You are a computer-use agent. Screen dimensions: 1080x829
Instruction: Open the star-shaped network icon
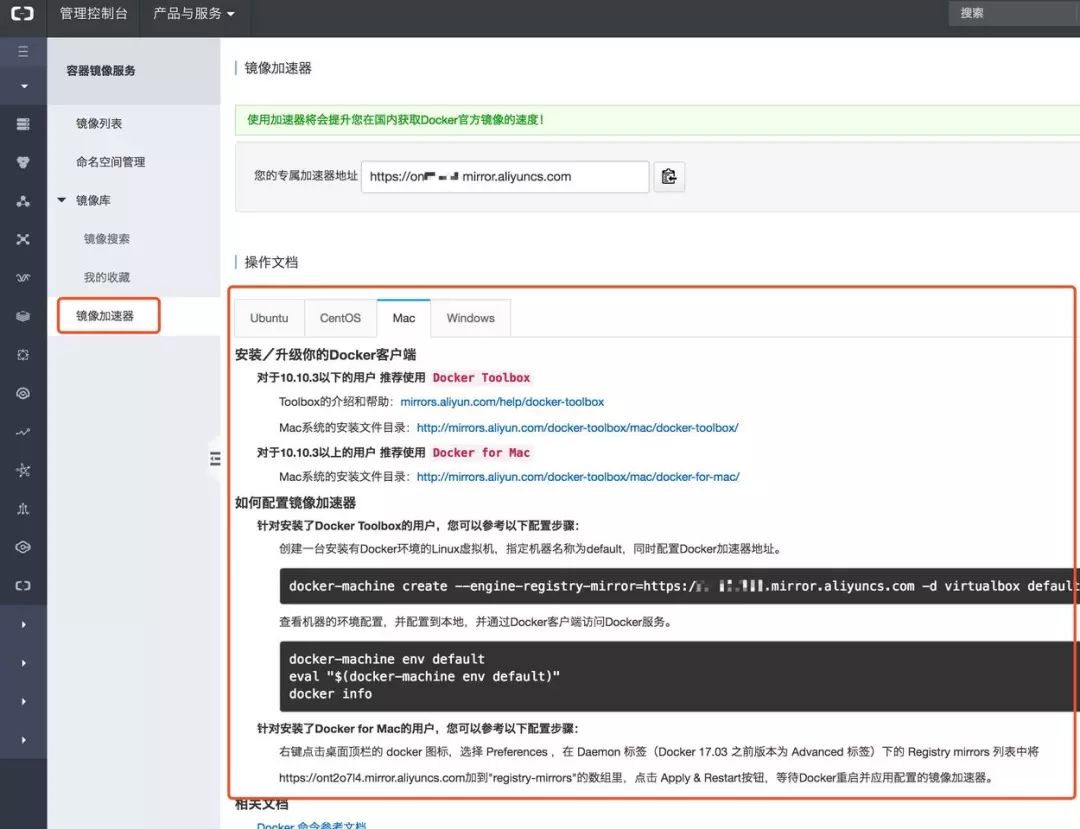coord(23,471)
